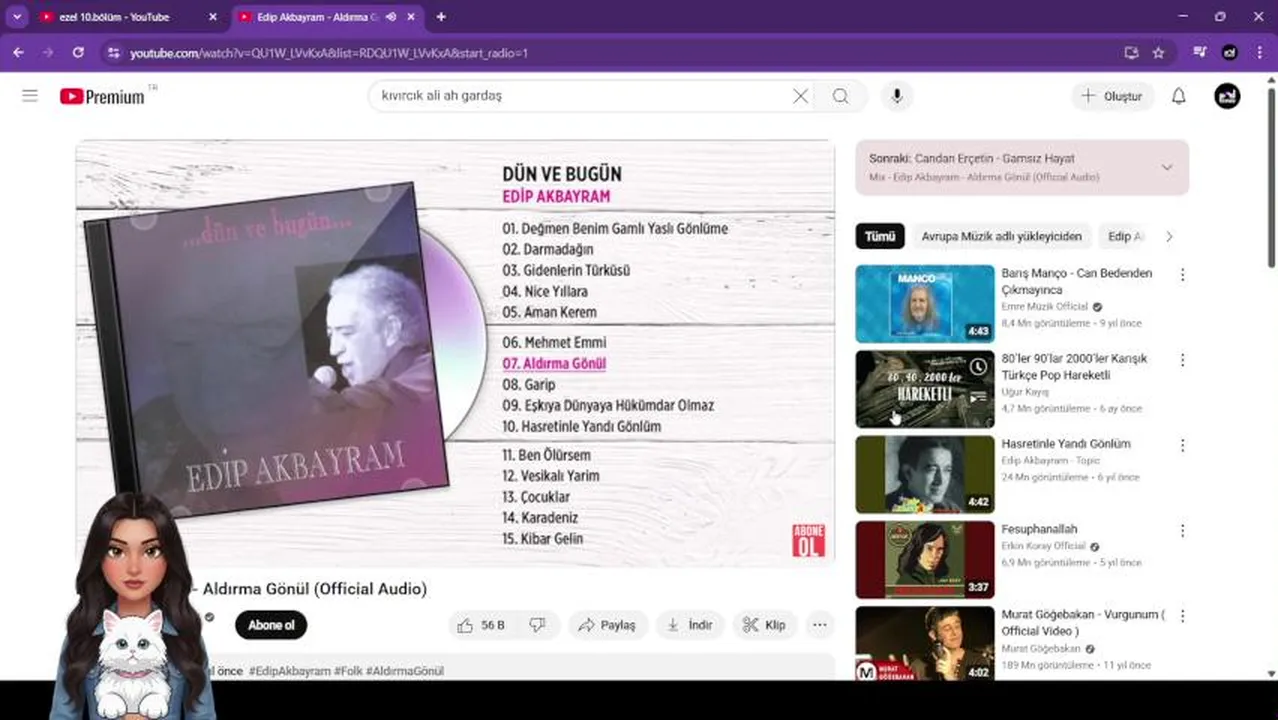Add 80'ler 90'lar video to Watch later
Image resolution: width=1278 pixels, height=720 pixels.
[978, 368]
